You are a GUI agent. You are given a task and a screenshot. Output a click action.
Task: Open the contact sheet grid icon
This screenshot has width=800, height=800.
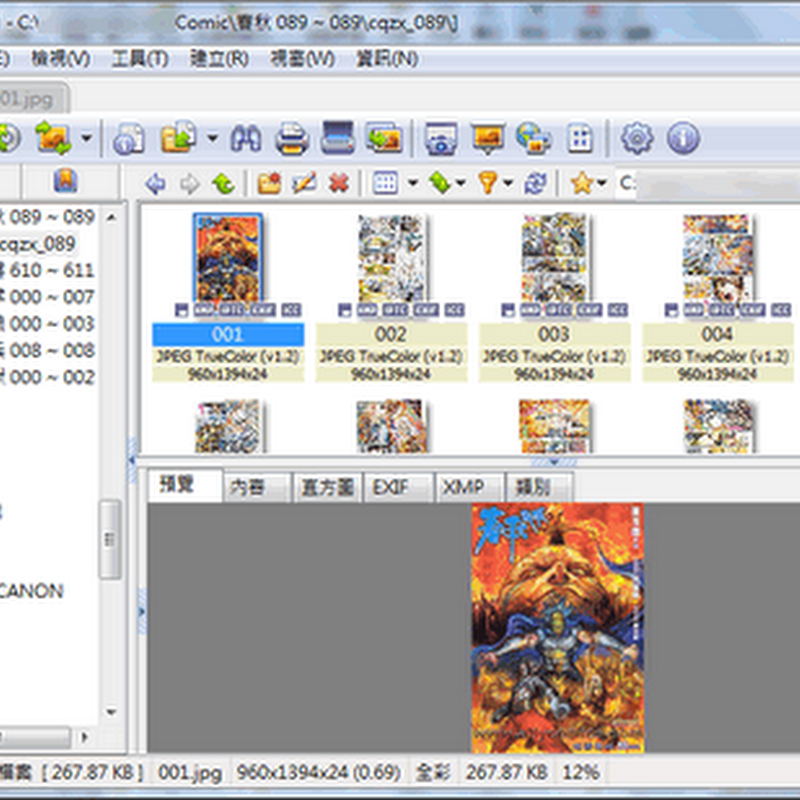tap(580, 138)
